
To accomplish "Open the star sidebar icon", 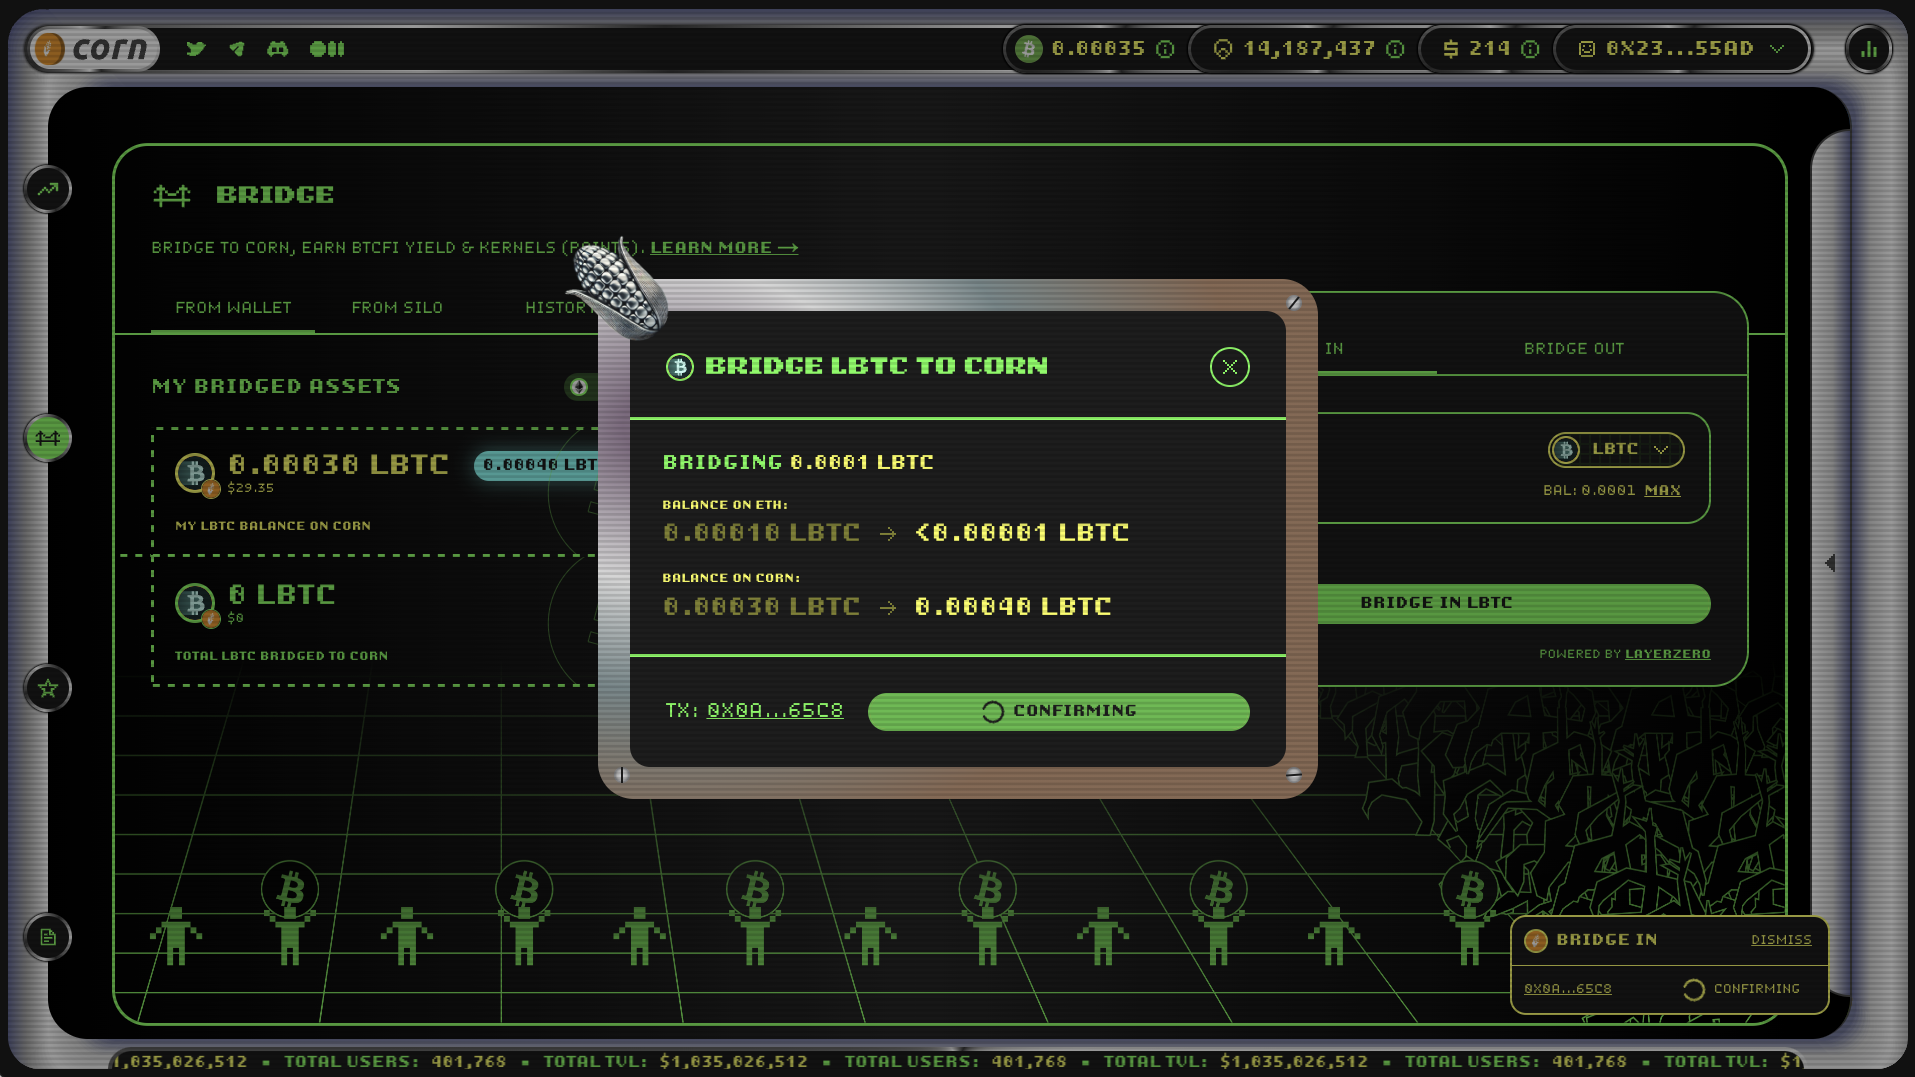I will point(48,688).
